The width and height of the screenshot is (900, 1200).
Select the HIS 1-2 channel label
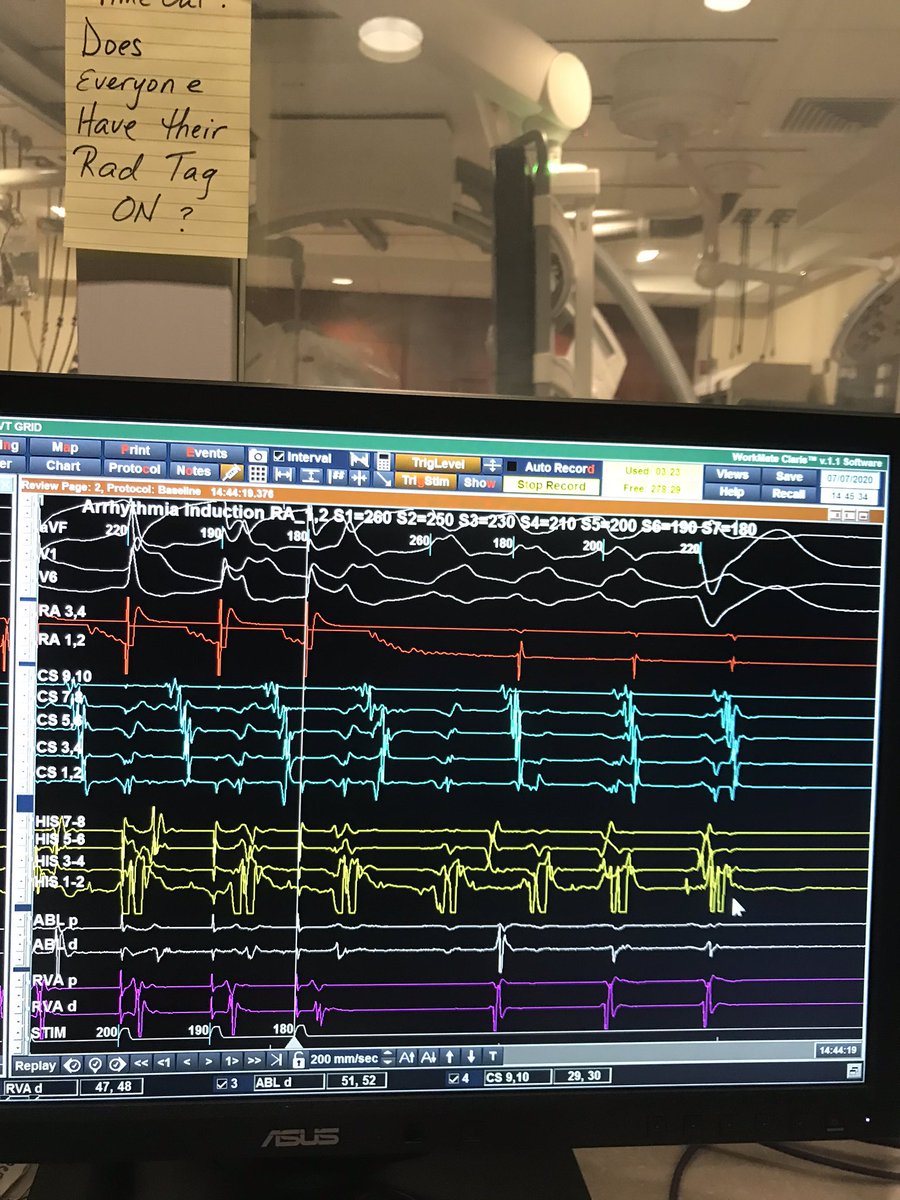57,882
